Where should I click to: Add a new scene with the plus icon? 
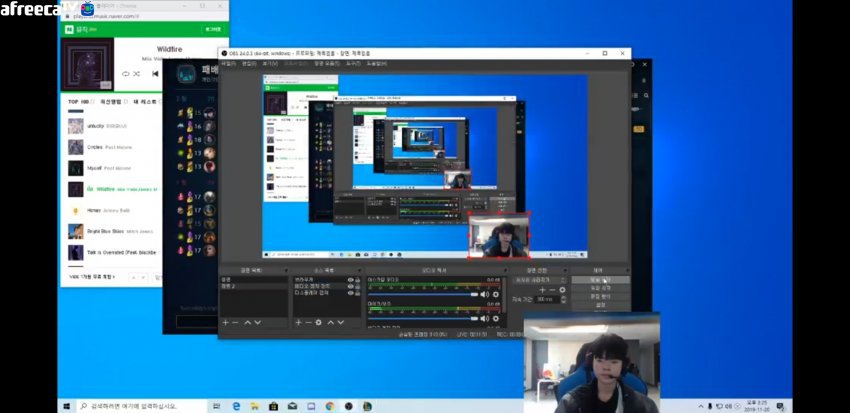coord(225,322)
